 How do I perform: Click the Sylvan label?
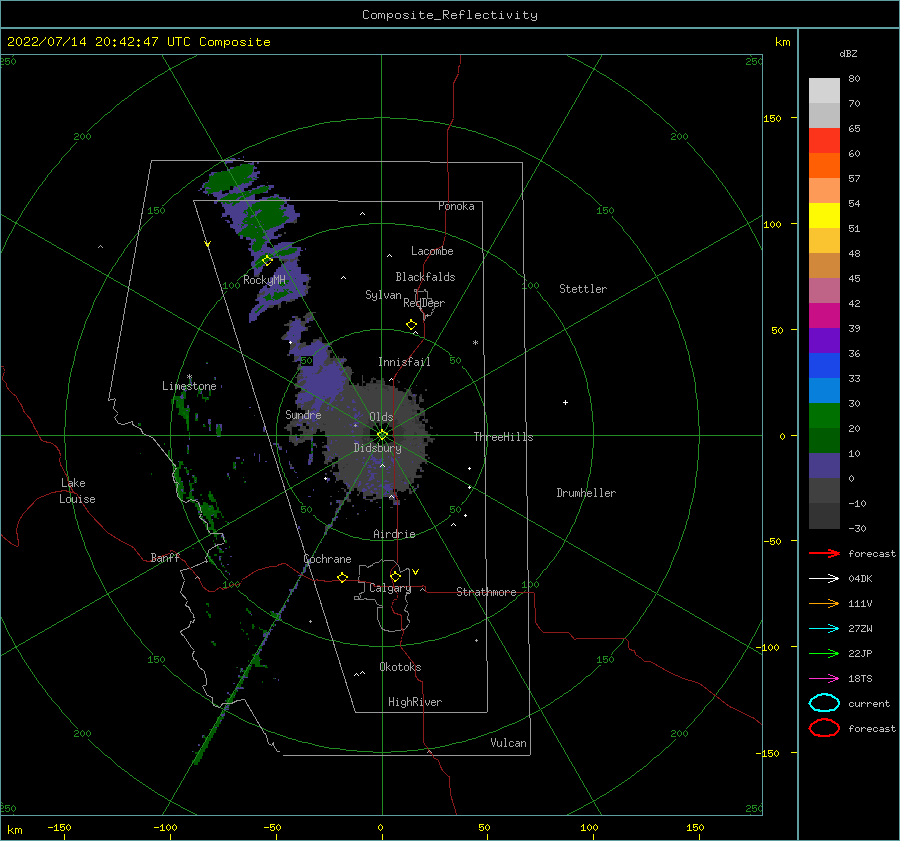point(383,295)
